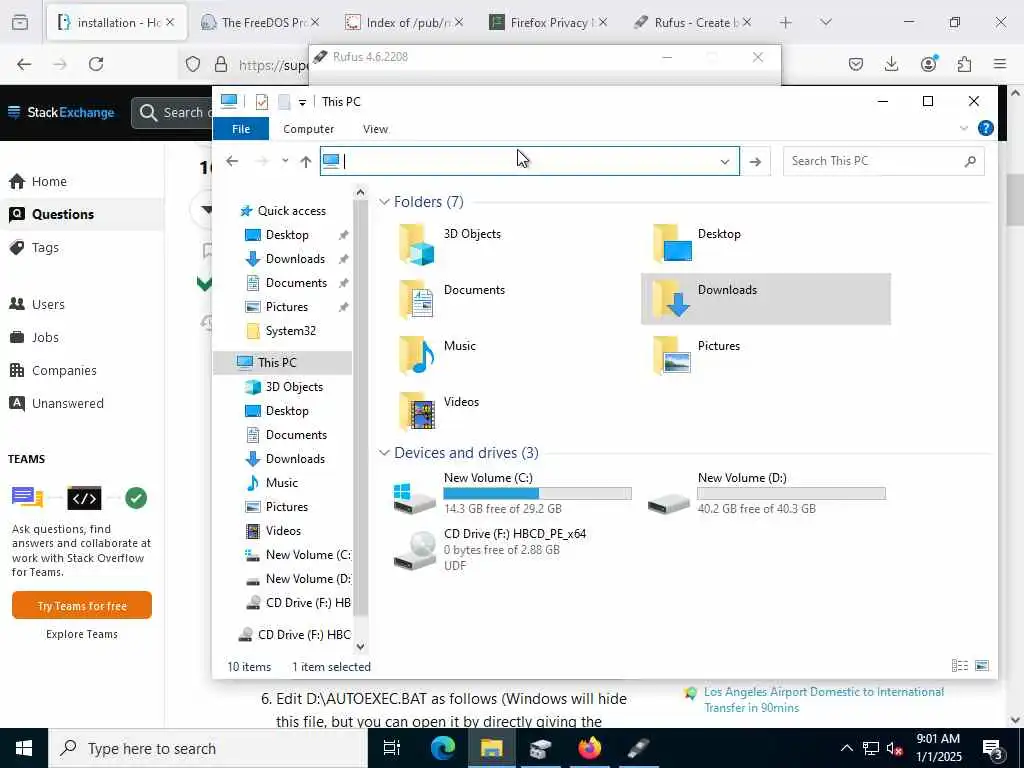
Task: Click the Explorer Back arrow
Action: pyautogui.click(x=232, y=161)
